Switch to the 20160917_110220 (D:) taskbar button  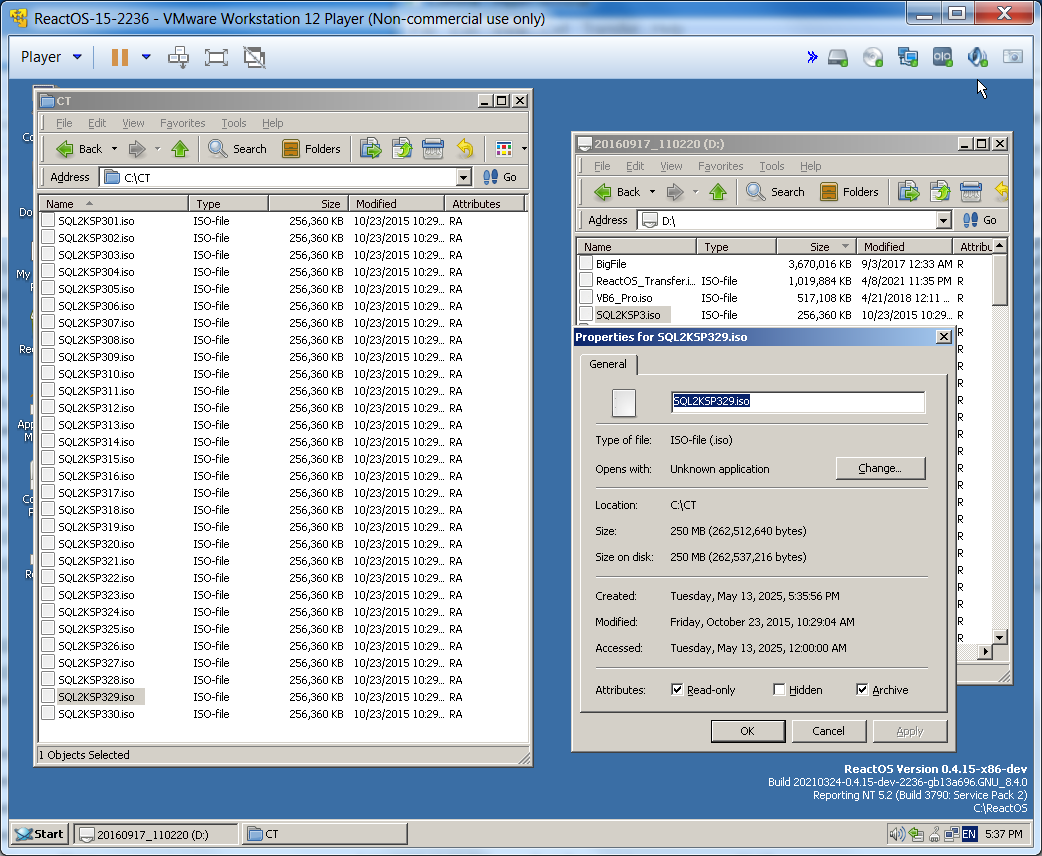[x=156, y=834]
